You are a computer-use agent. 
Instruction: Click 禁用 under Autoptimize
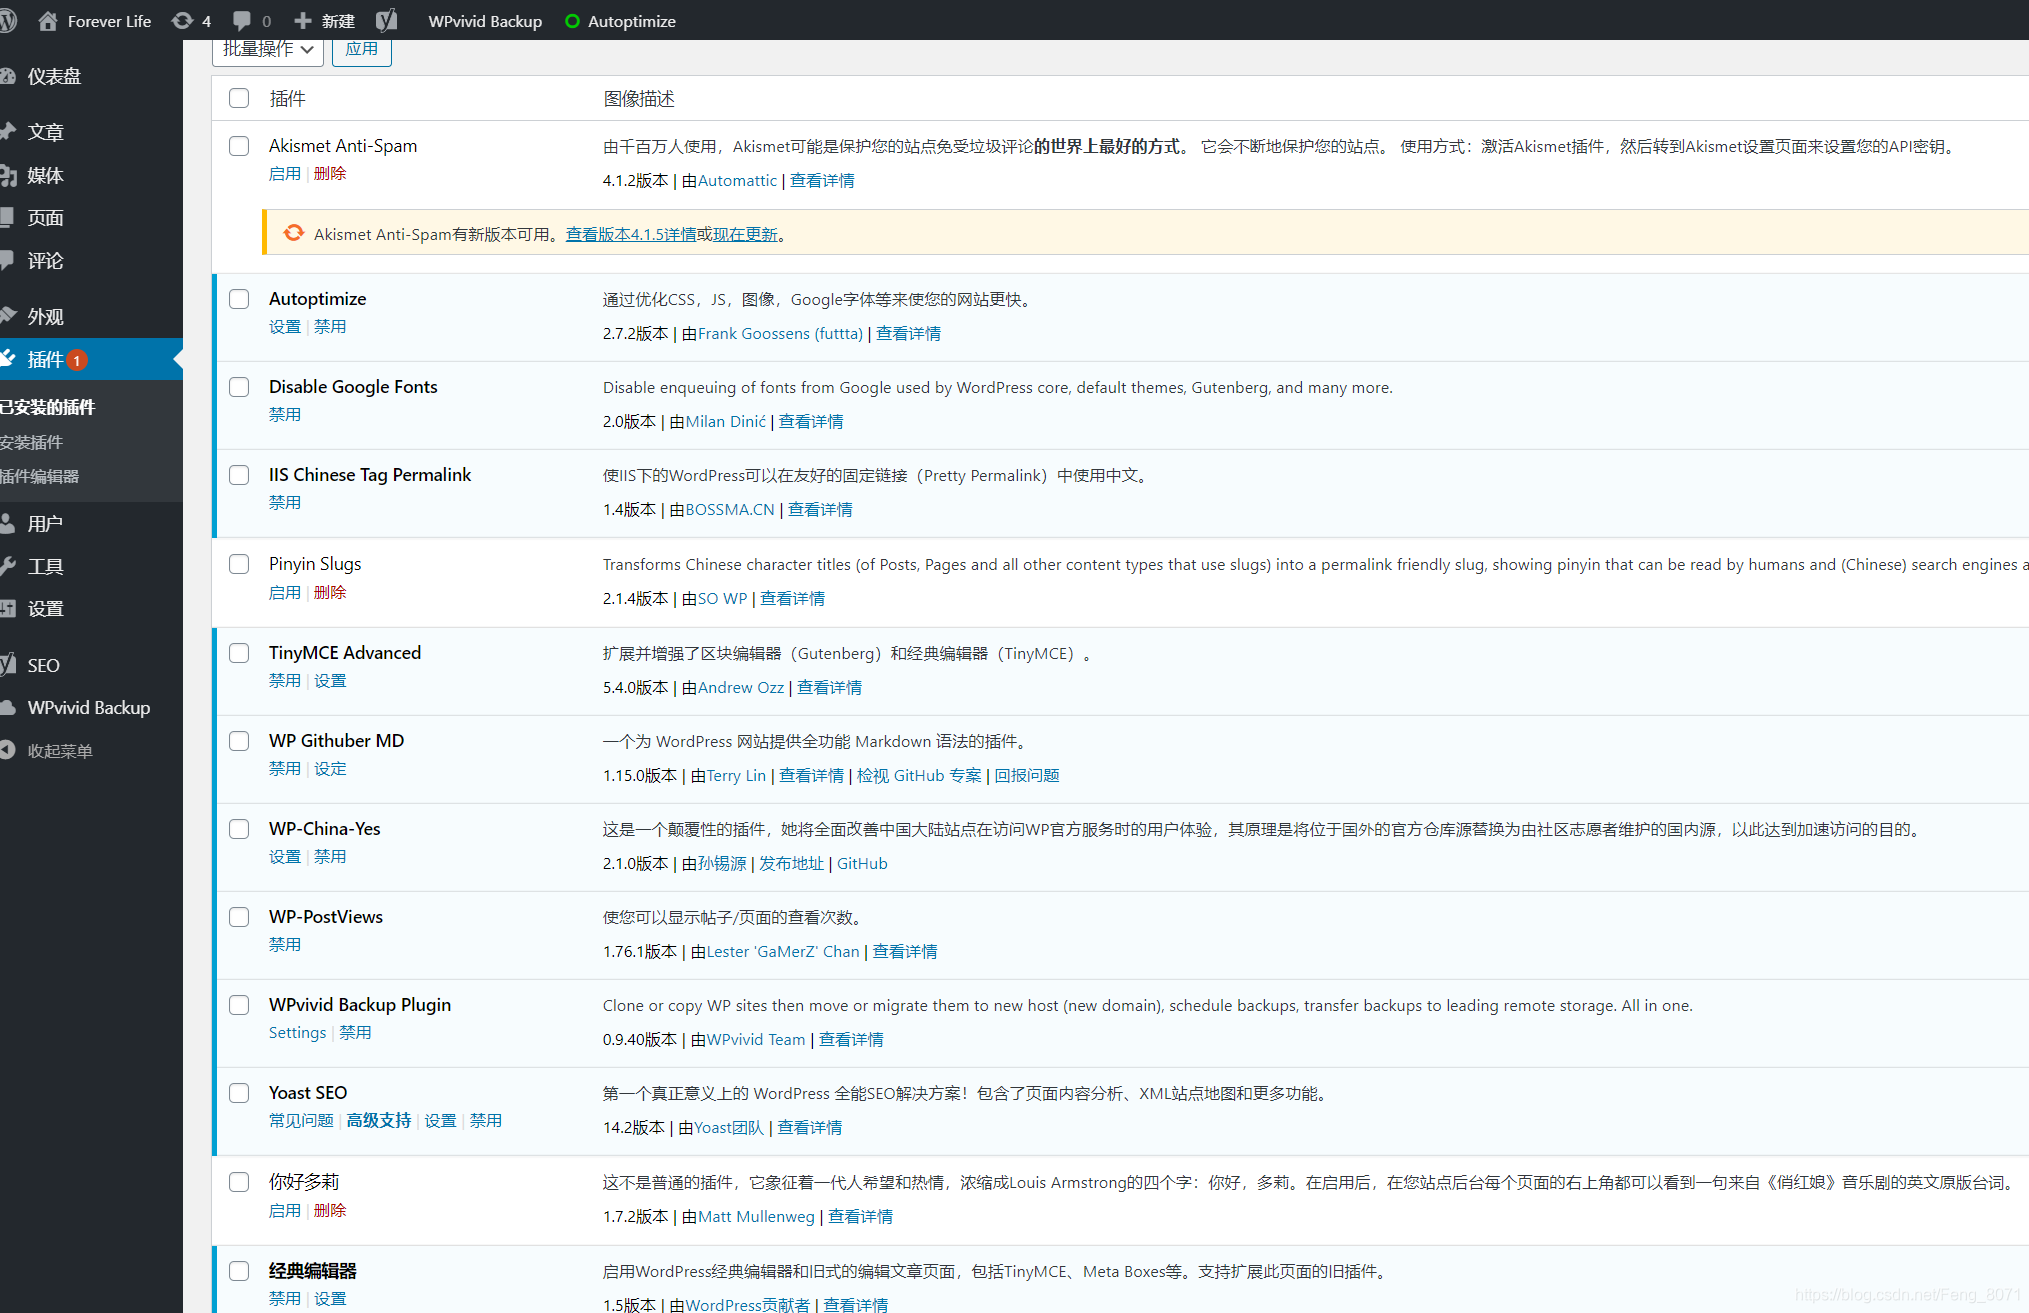330,326
